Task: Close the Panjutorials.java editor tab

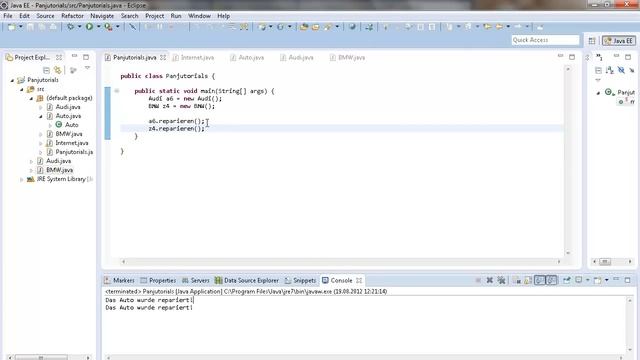Action: tap(163, 58)
